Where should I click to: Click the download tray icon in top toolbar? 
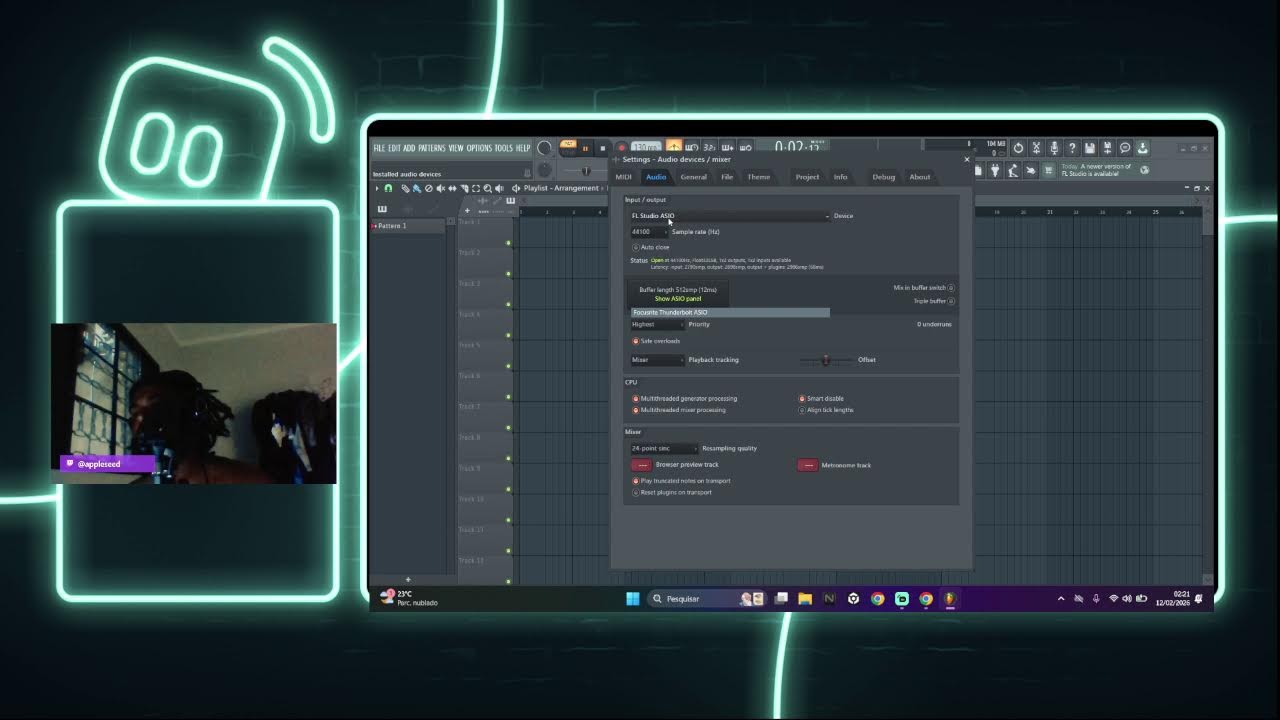click(1142, 148)
